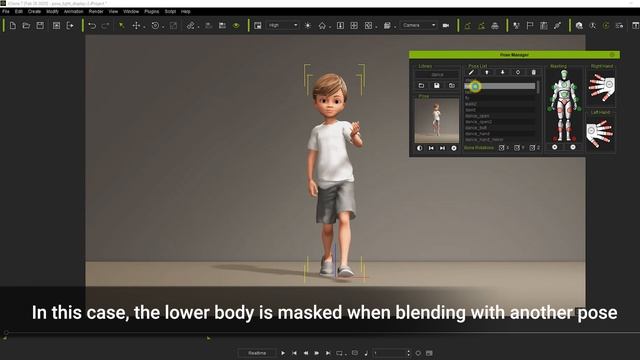
Task: Click left round button below Masking figure
Action: pos(555,147)
